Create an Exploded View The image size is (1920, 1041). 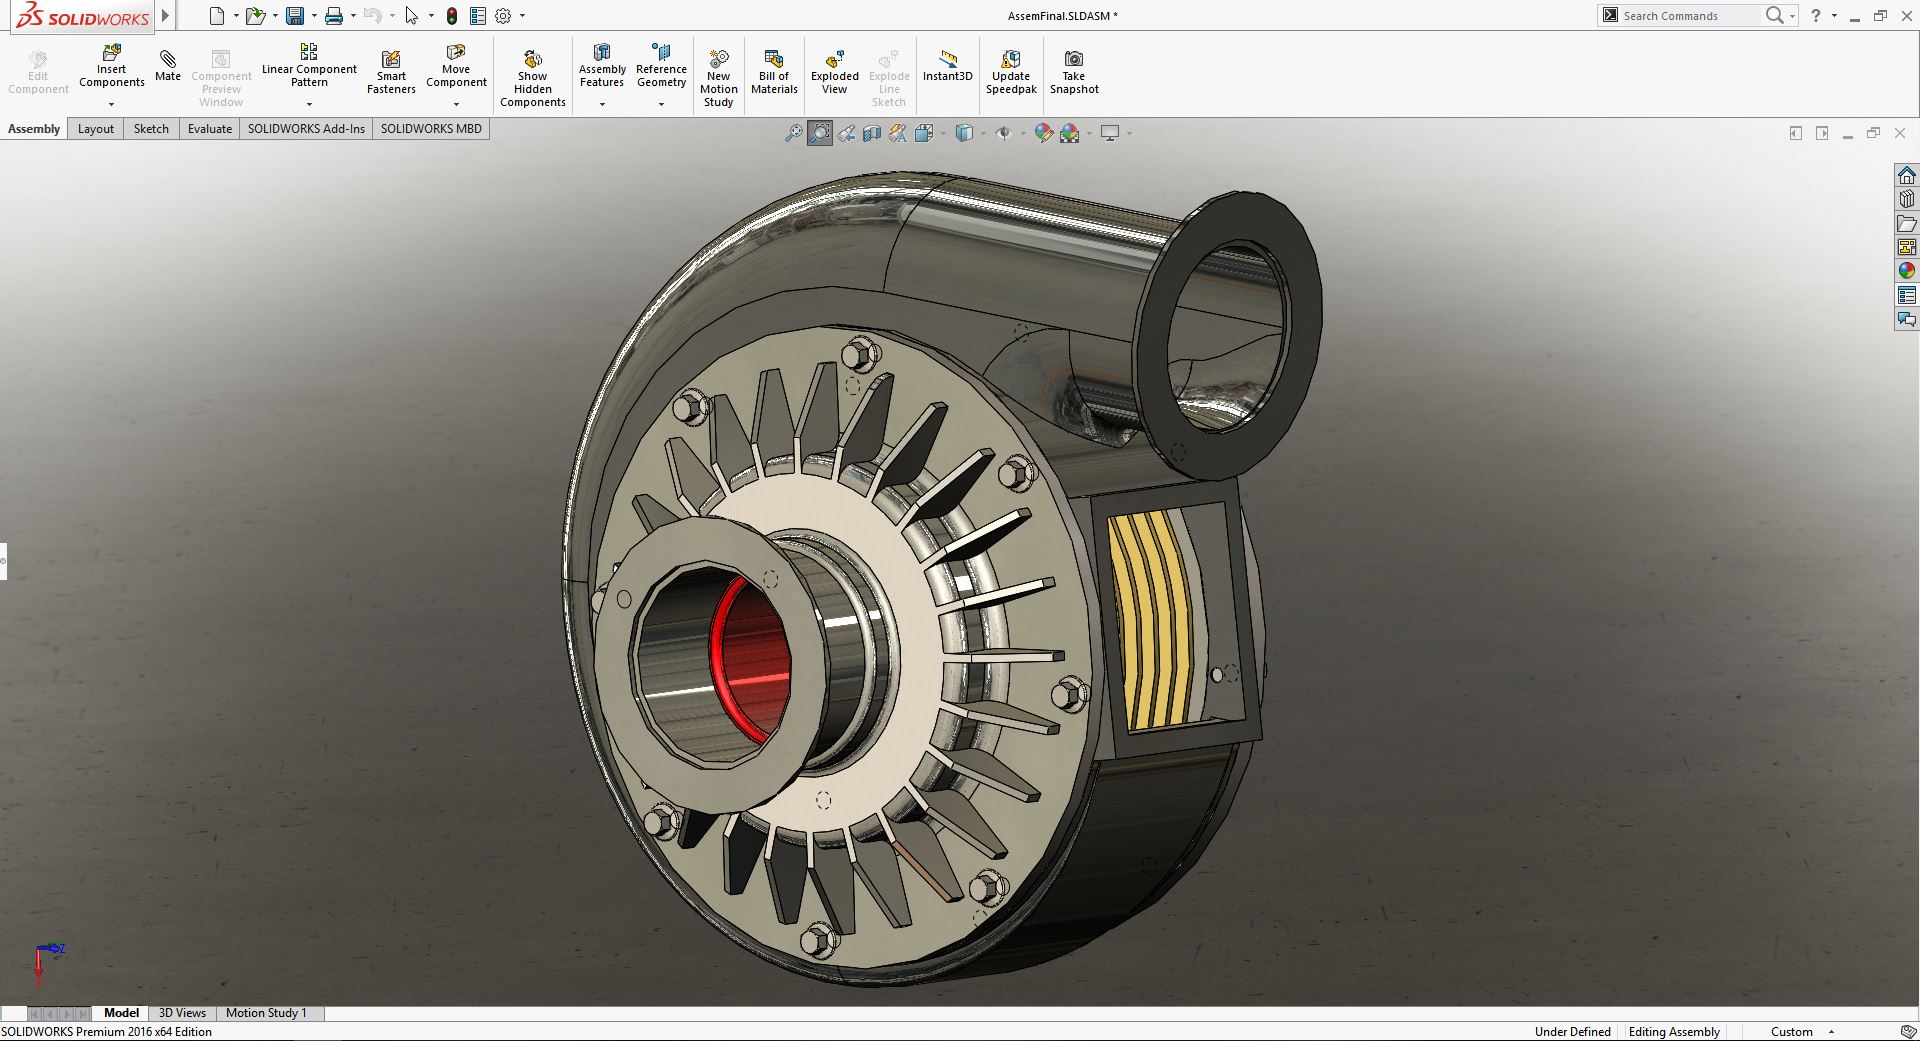click(835, 72)
